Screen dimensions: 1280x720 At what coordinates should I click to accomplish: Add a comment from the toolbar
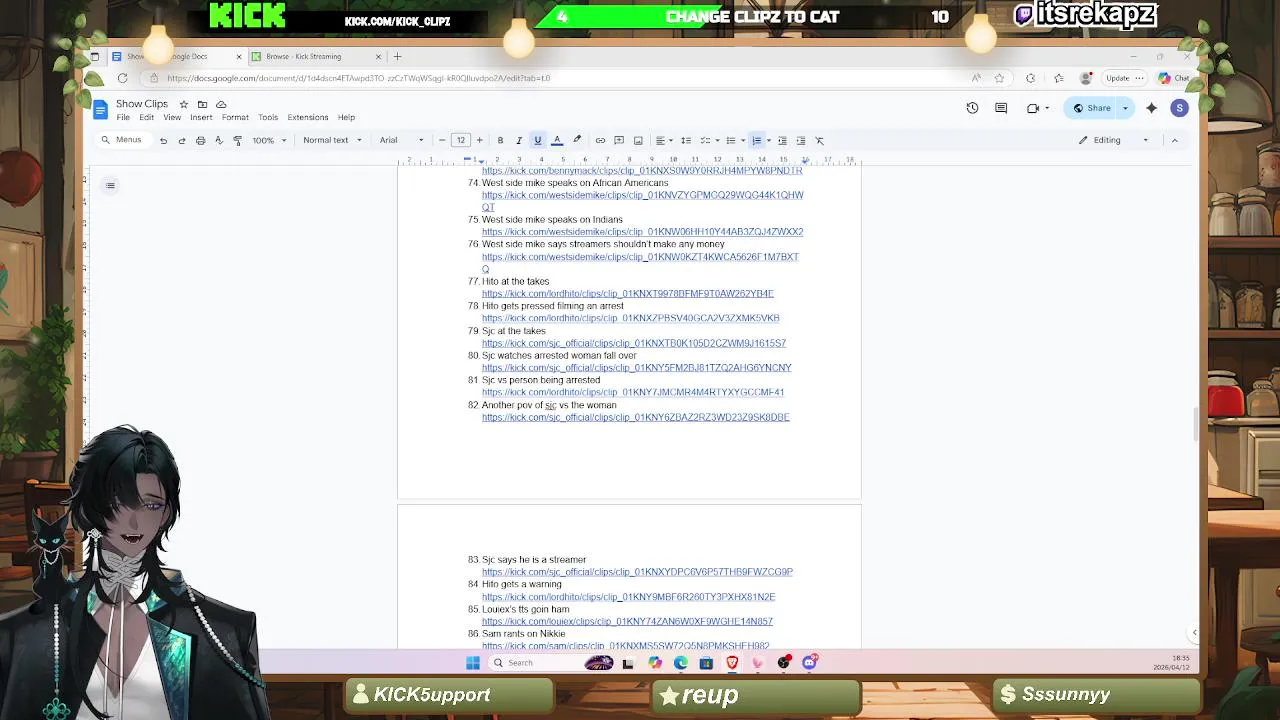(x=619, y=140)
